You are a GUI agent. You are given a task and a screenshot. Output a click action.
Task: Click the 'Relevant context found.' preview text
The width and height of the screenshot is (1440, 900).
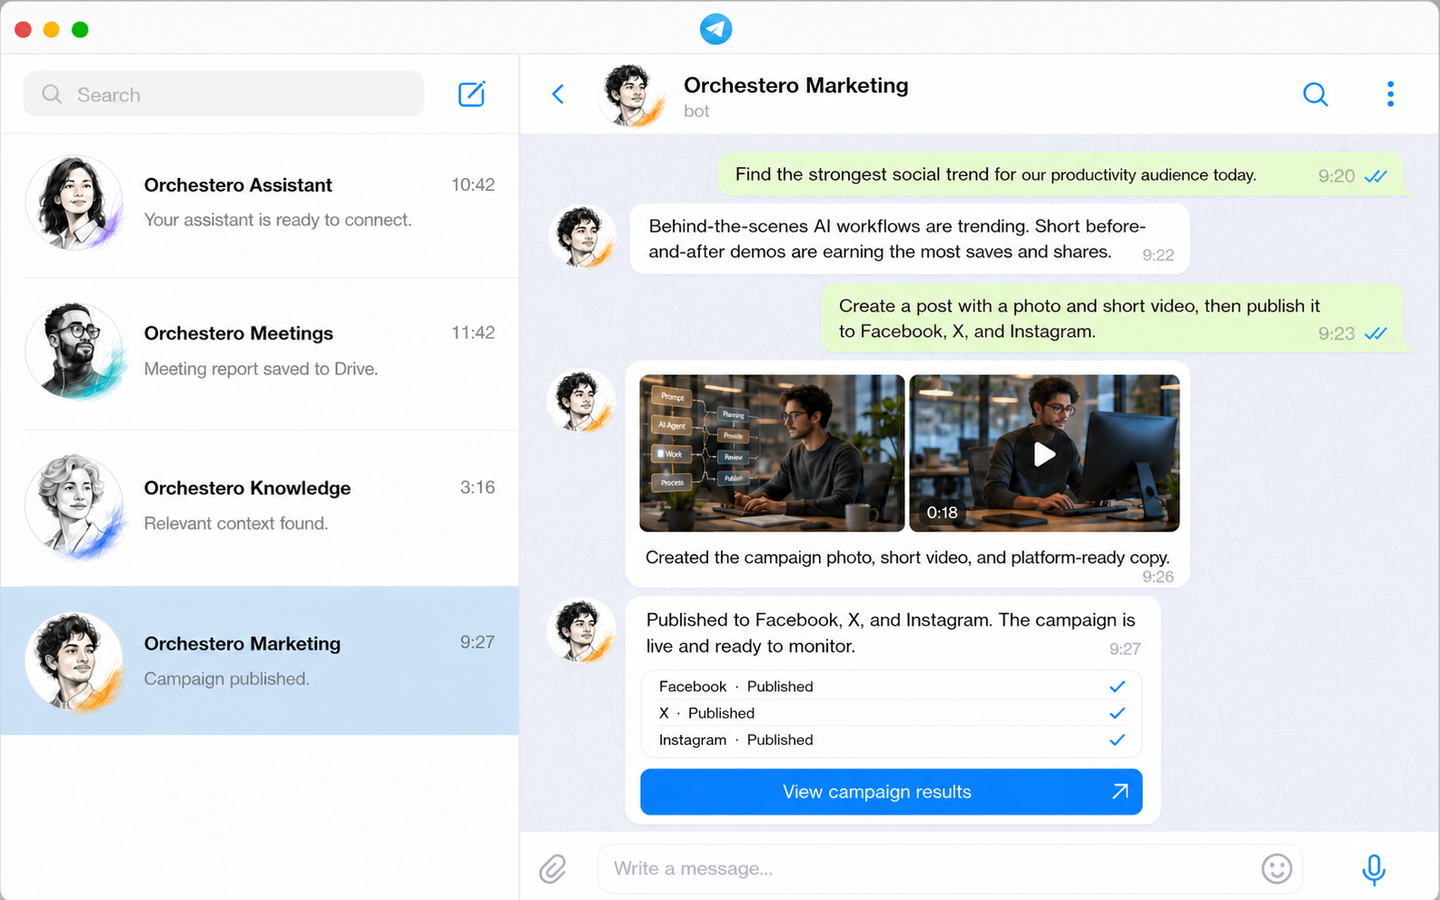coord(236,523)
